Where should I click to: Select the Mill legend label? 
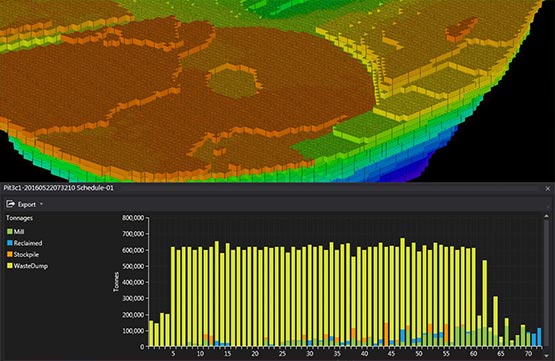coord(19,232)
